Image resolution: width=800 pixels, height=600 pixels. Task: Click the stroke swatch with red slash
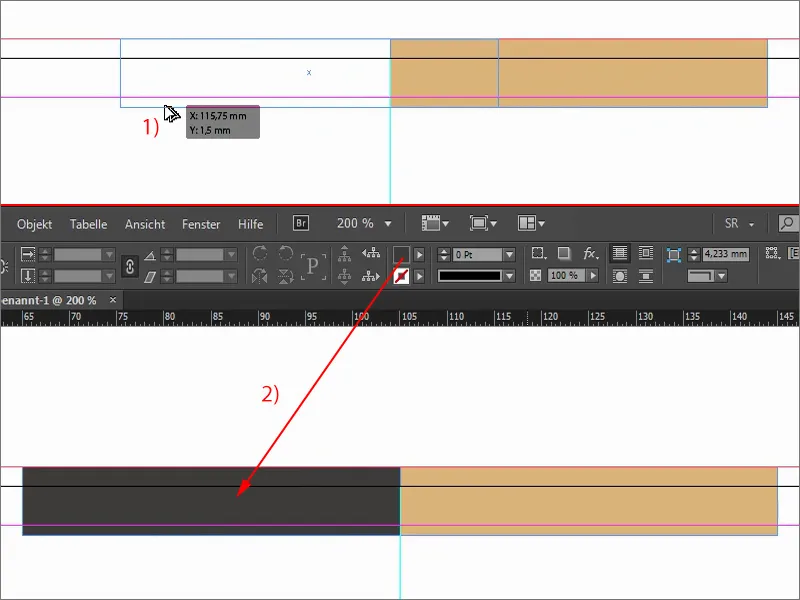pyautogui.click(x=401, y=277)
